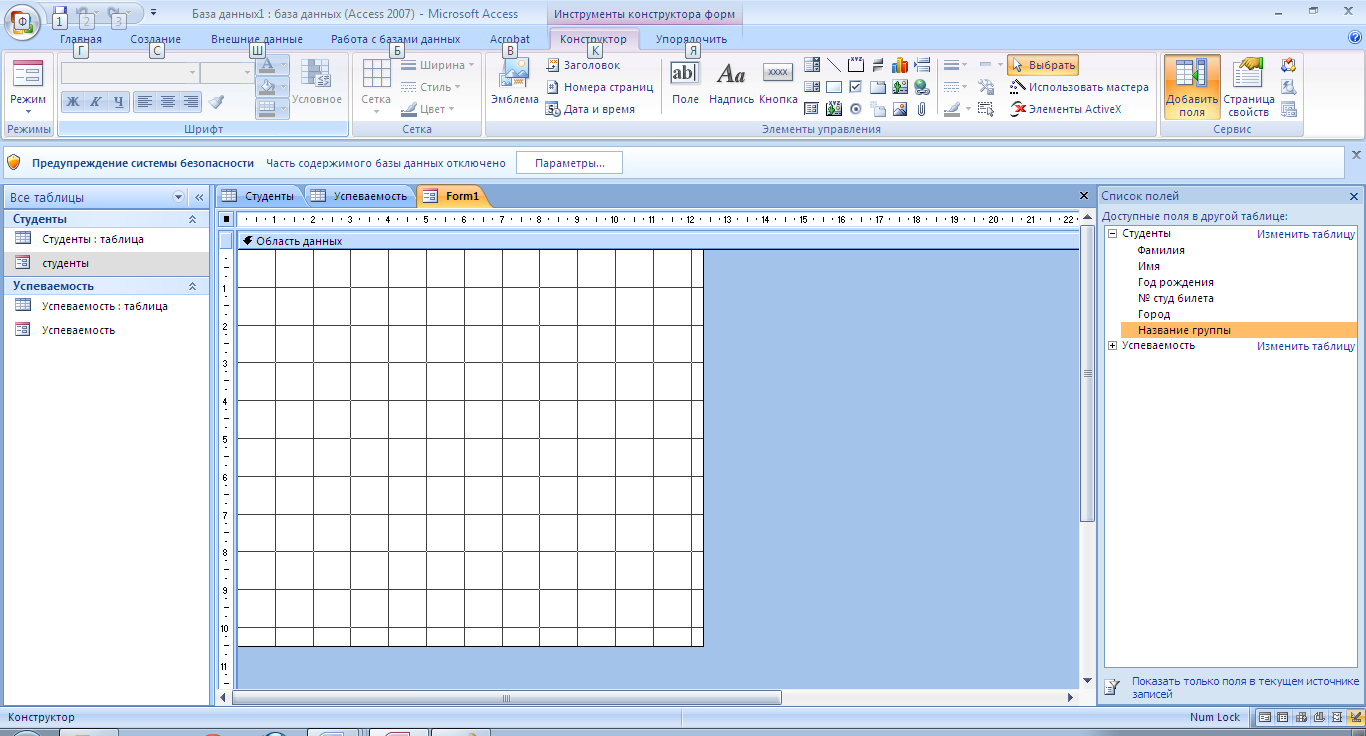Image resolution: width=1366 pixels, height=736 pixels.
Task: Insert Номера страниц page numbers
Action: [x=599, y=87]
